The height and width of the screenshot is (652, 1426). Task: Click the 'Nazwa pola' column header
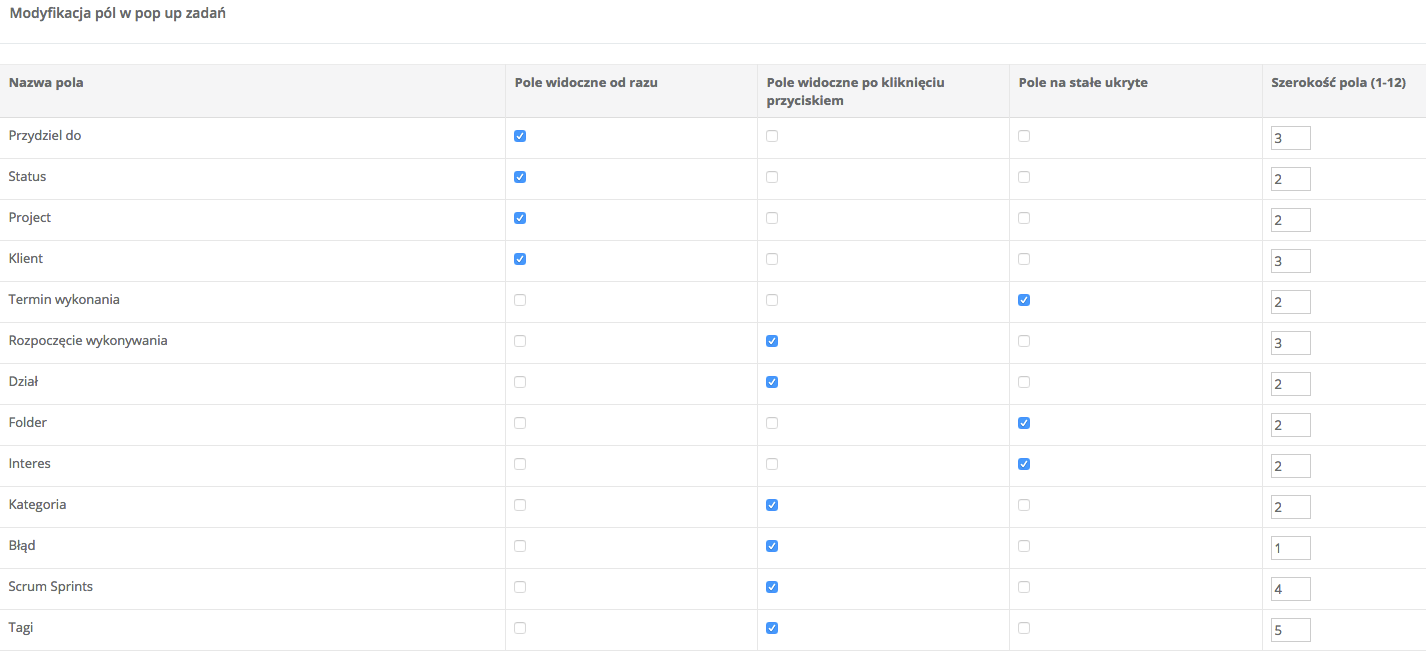click(x=46, y=83)
